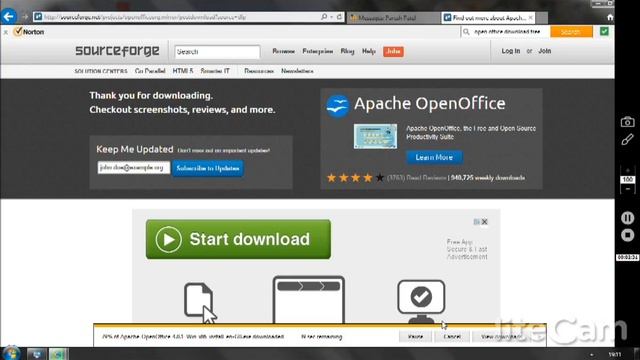Click the Apache OpenOffice seagull logo

coord(338,106)
